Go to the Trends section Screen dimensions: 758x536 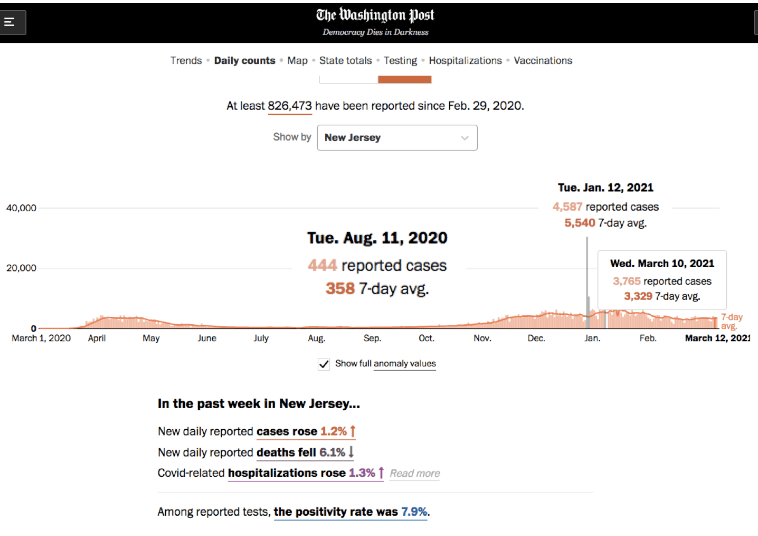(x=186, y=61)
